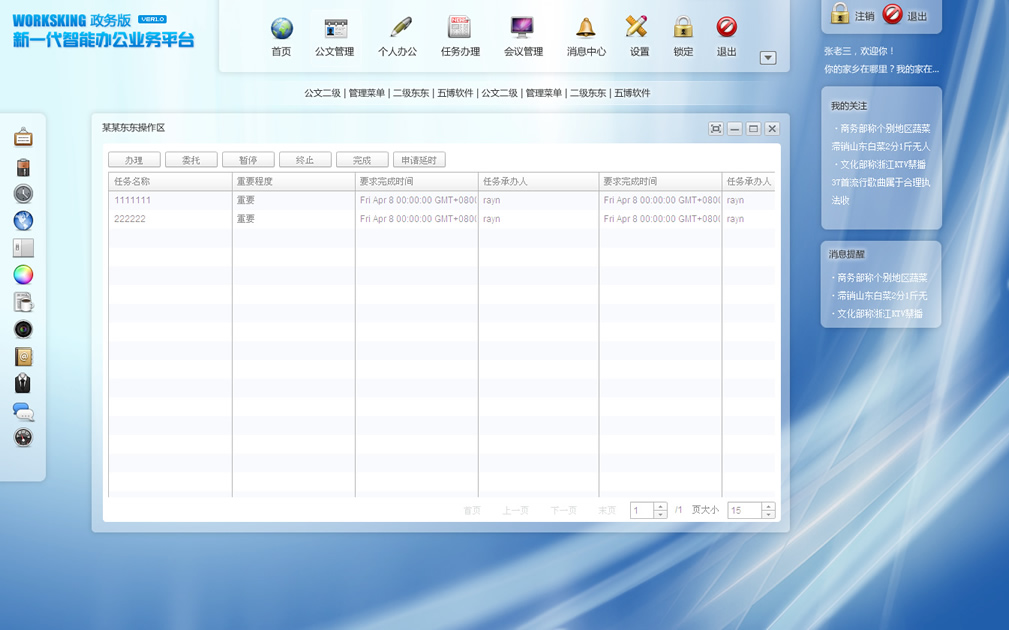Open 设置 pencil-ruler icon
Viewport: 1009px width, 630px height.
pyautogui.click(x=636, y=27)
